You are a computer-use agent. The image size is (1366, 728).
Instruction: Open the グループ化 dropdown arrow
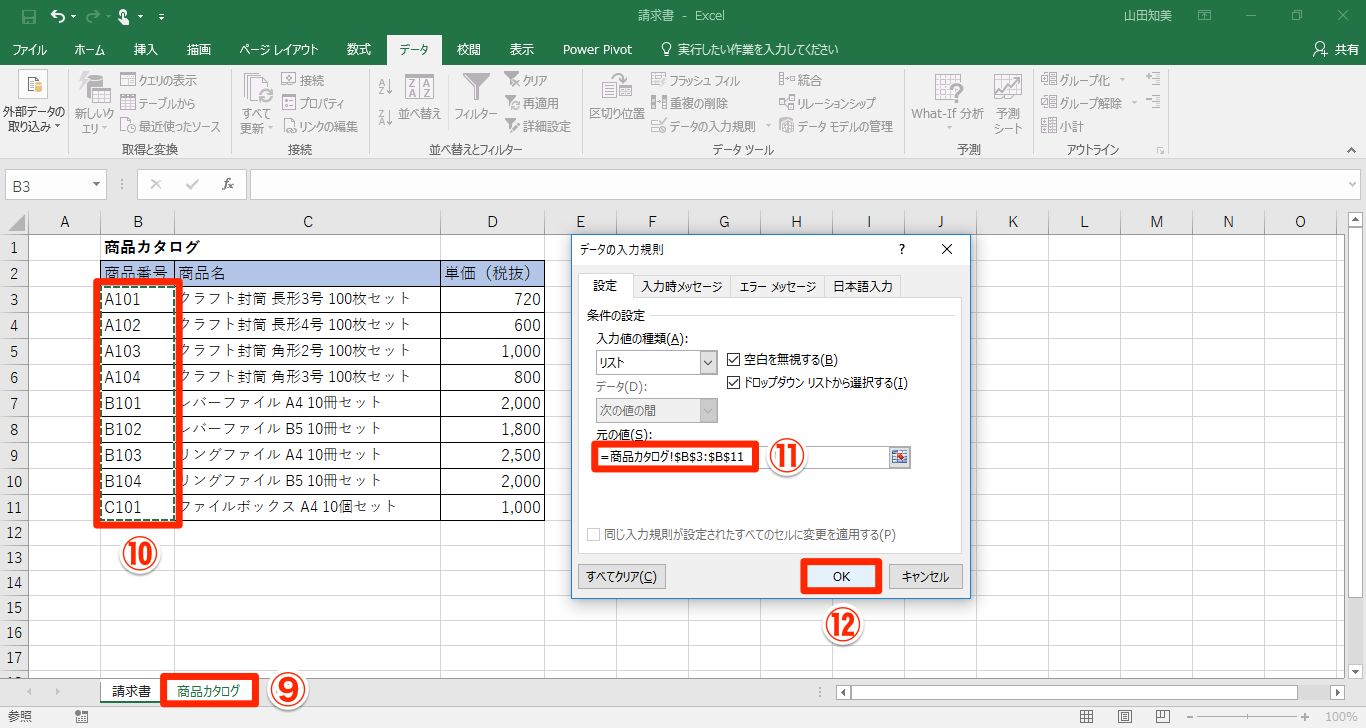(1122, 80)
